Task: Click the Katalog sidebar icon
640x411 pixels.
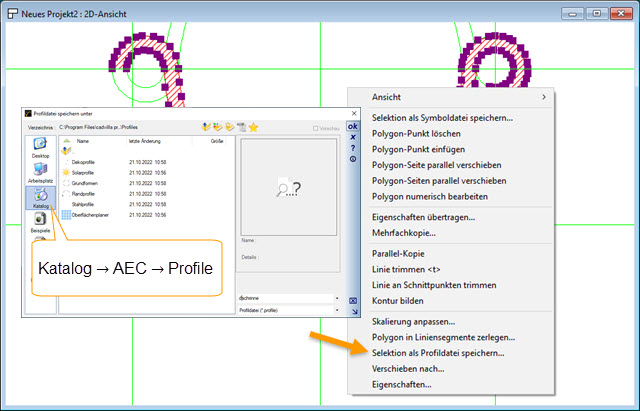Action: 40,197
